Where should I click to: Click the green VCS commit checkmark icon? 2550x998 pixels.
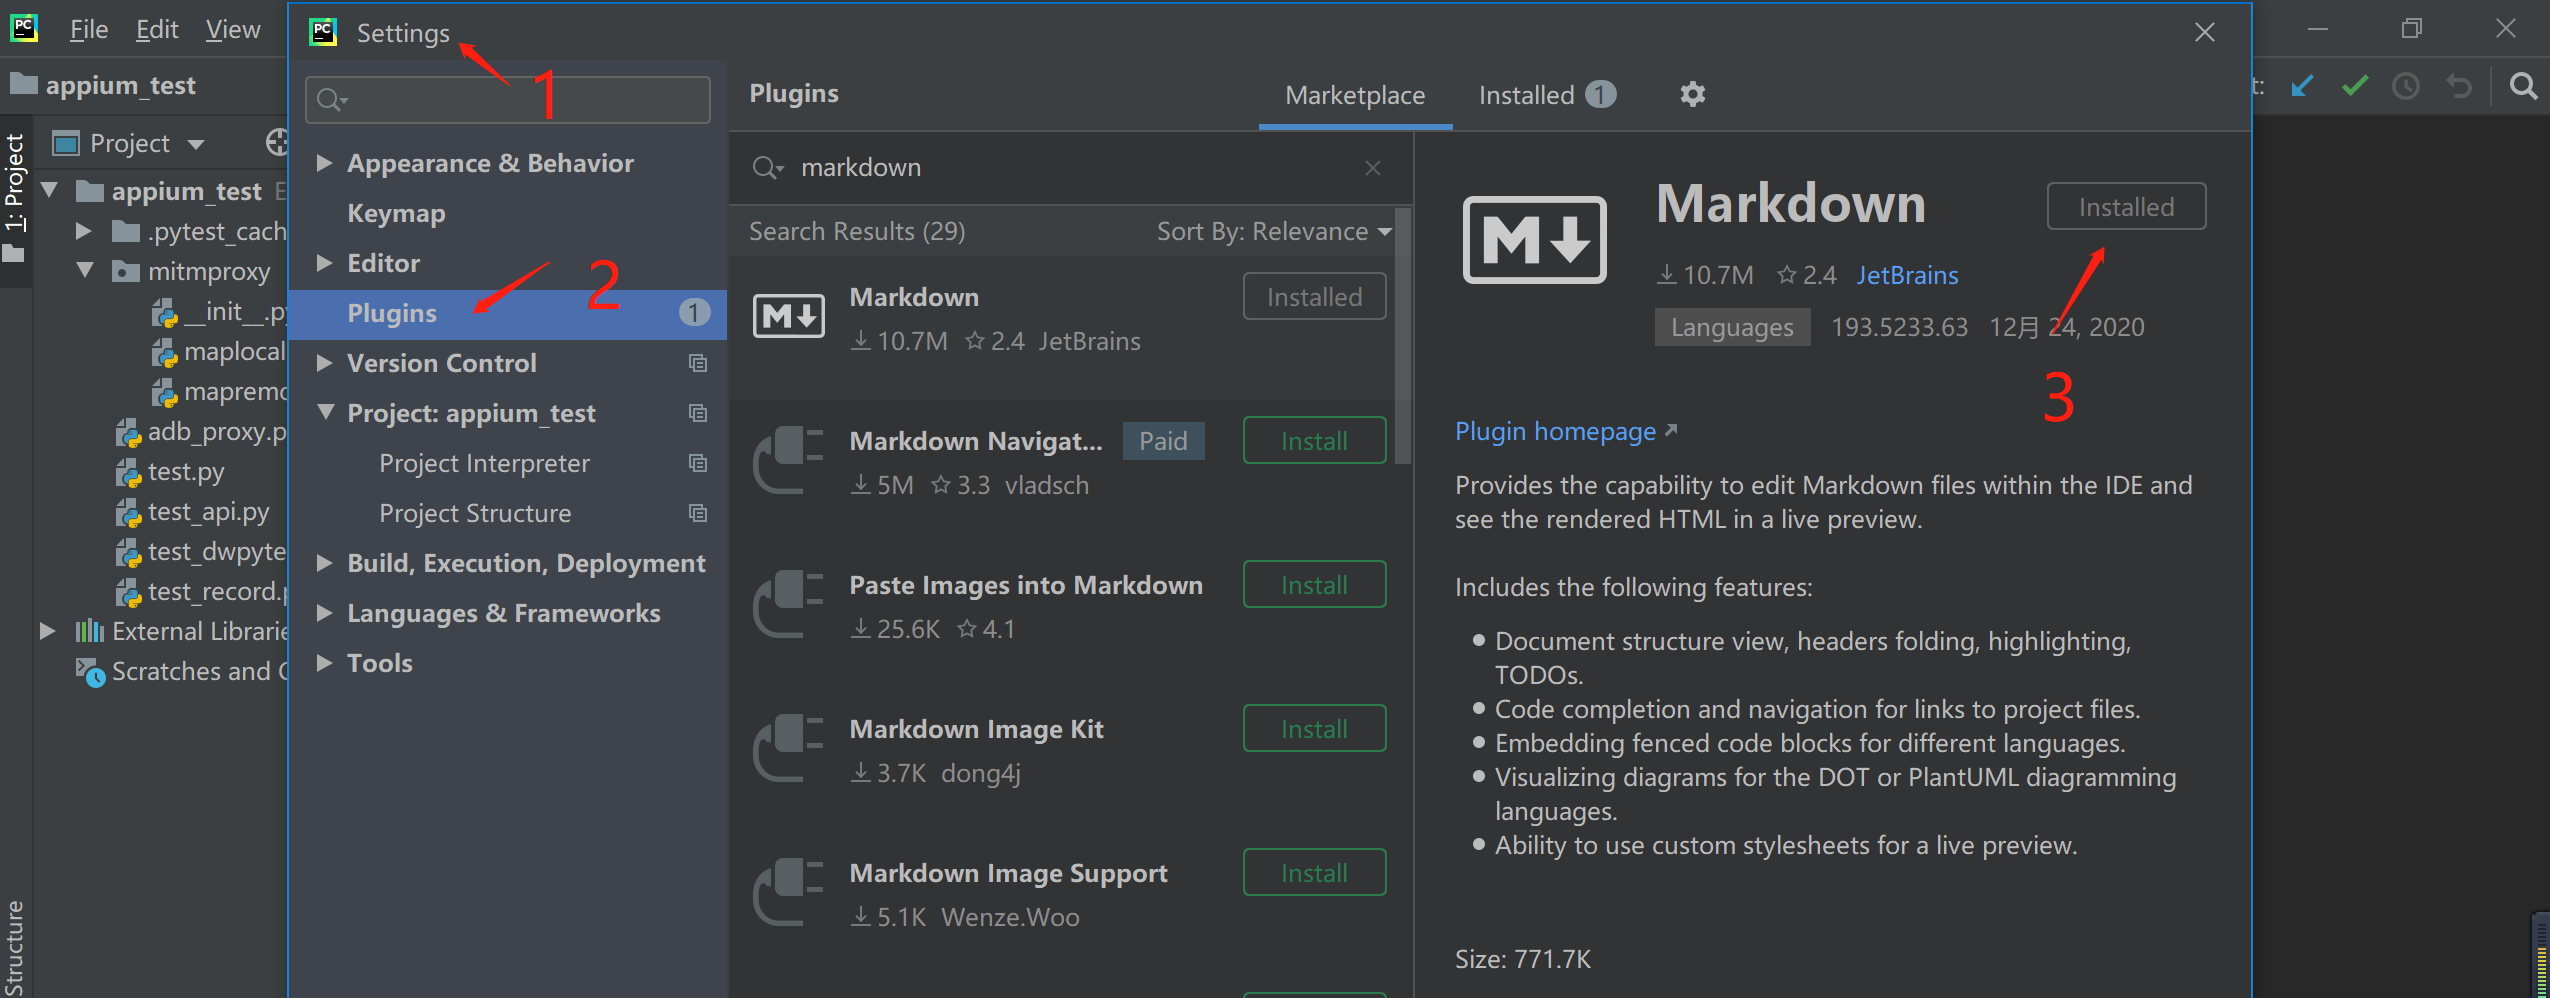tap(2355, 87)
